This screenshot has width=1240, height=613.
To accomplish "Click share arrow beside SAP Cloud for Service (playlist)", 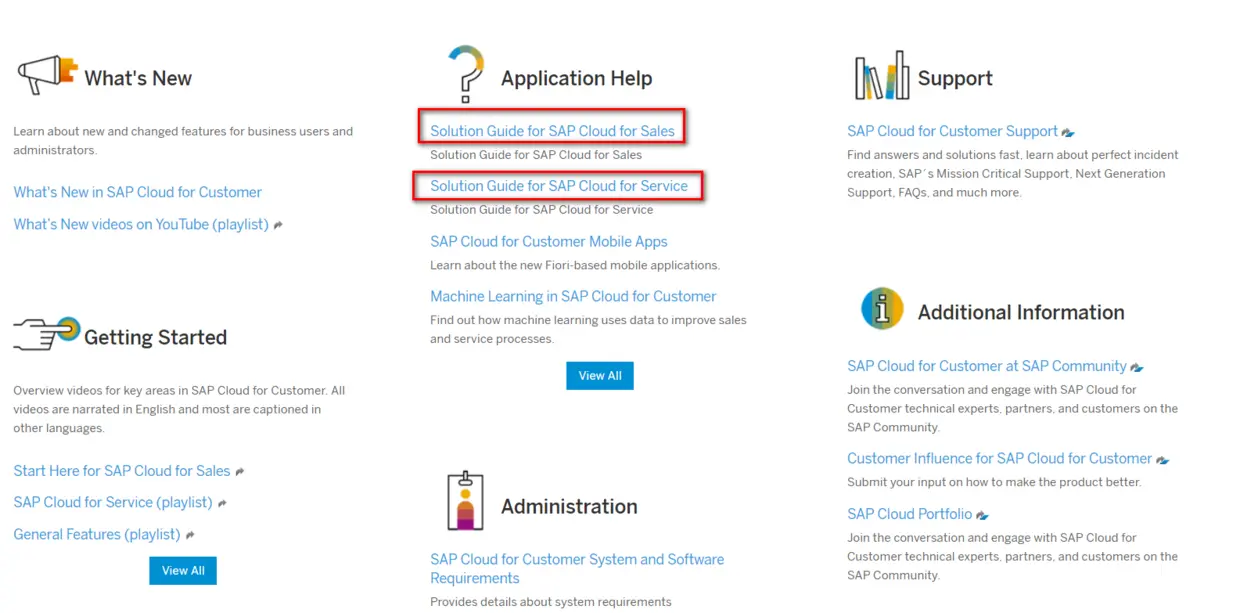I will [x=222, y=504].
